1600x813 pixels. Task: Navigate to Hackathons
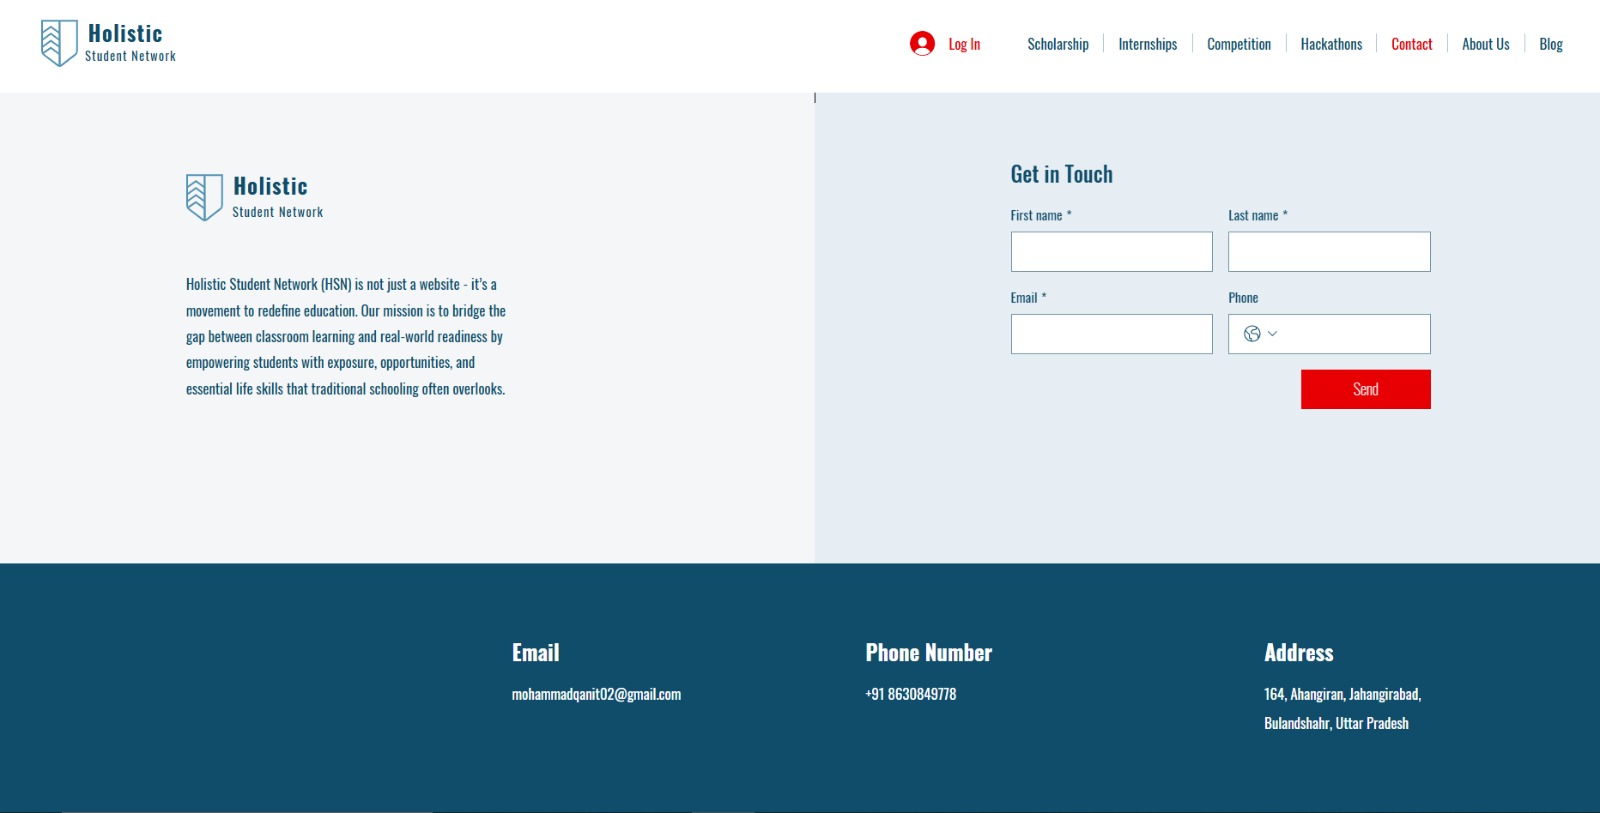point(1330,44)
